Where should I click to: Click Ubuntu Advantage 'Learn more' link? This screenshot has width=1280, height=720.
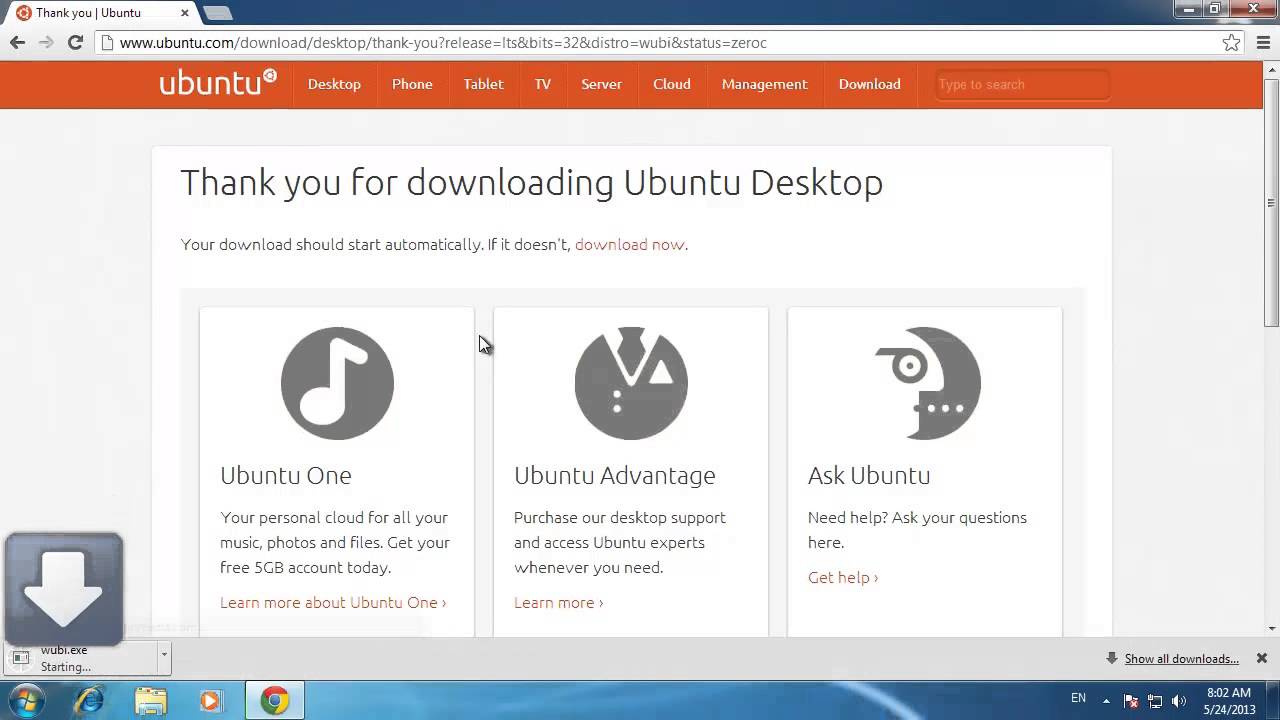pos(558,602)
